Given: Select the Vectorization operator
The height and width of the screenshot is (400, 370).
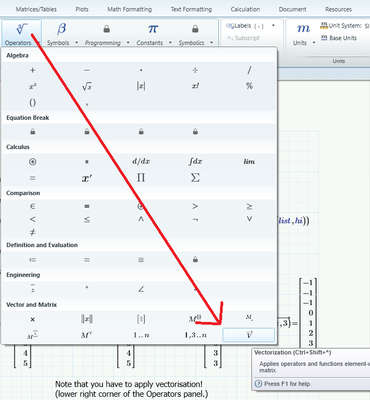Looking at the screenshot, I should (x=249, y=335).
